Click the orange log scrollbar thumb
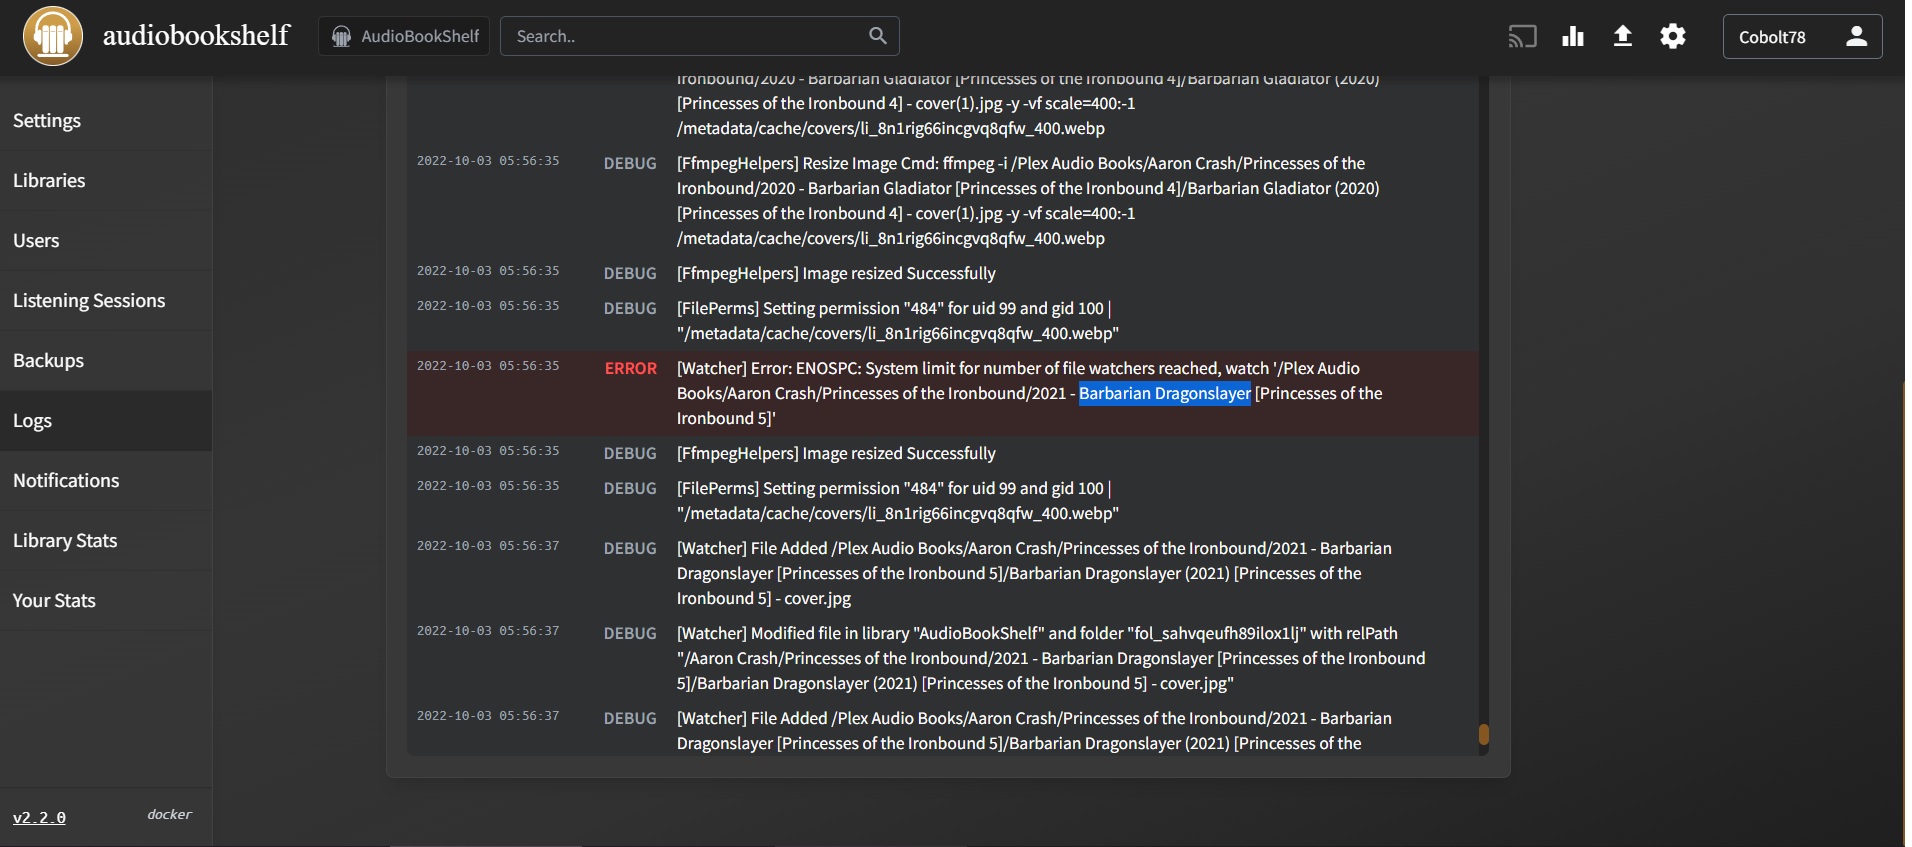This screenshot has width=1912, height=847. 1483,734
